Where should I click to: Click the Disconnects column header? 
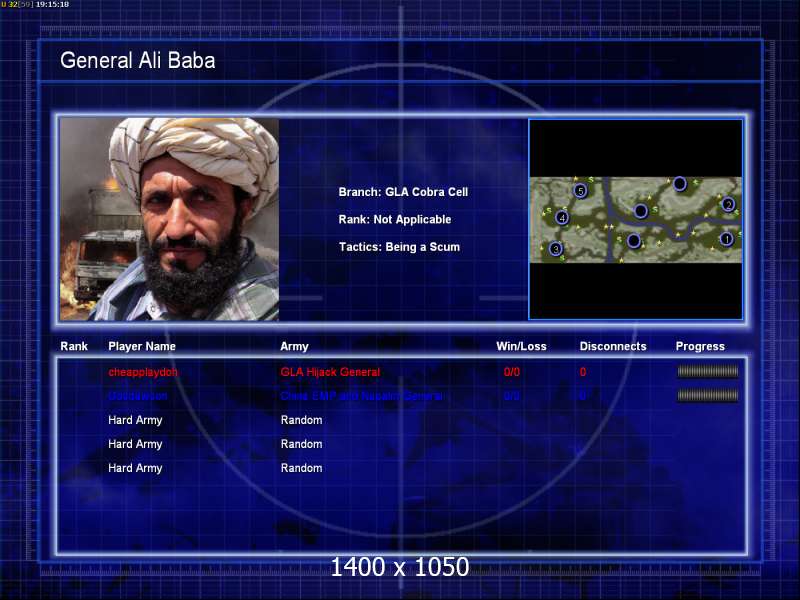(x=613, y=346)
